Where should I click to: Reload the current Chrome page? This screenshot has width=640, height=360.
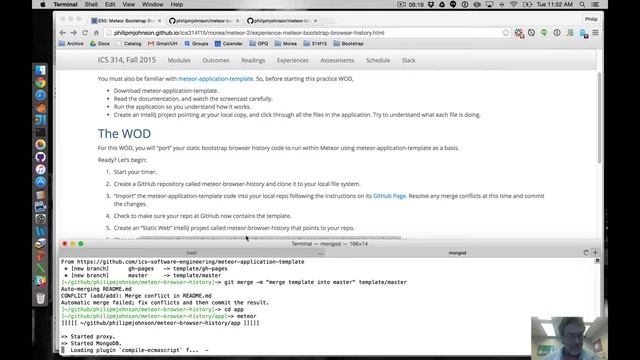coord(85,33)
